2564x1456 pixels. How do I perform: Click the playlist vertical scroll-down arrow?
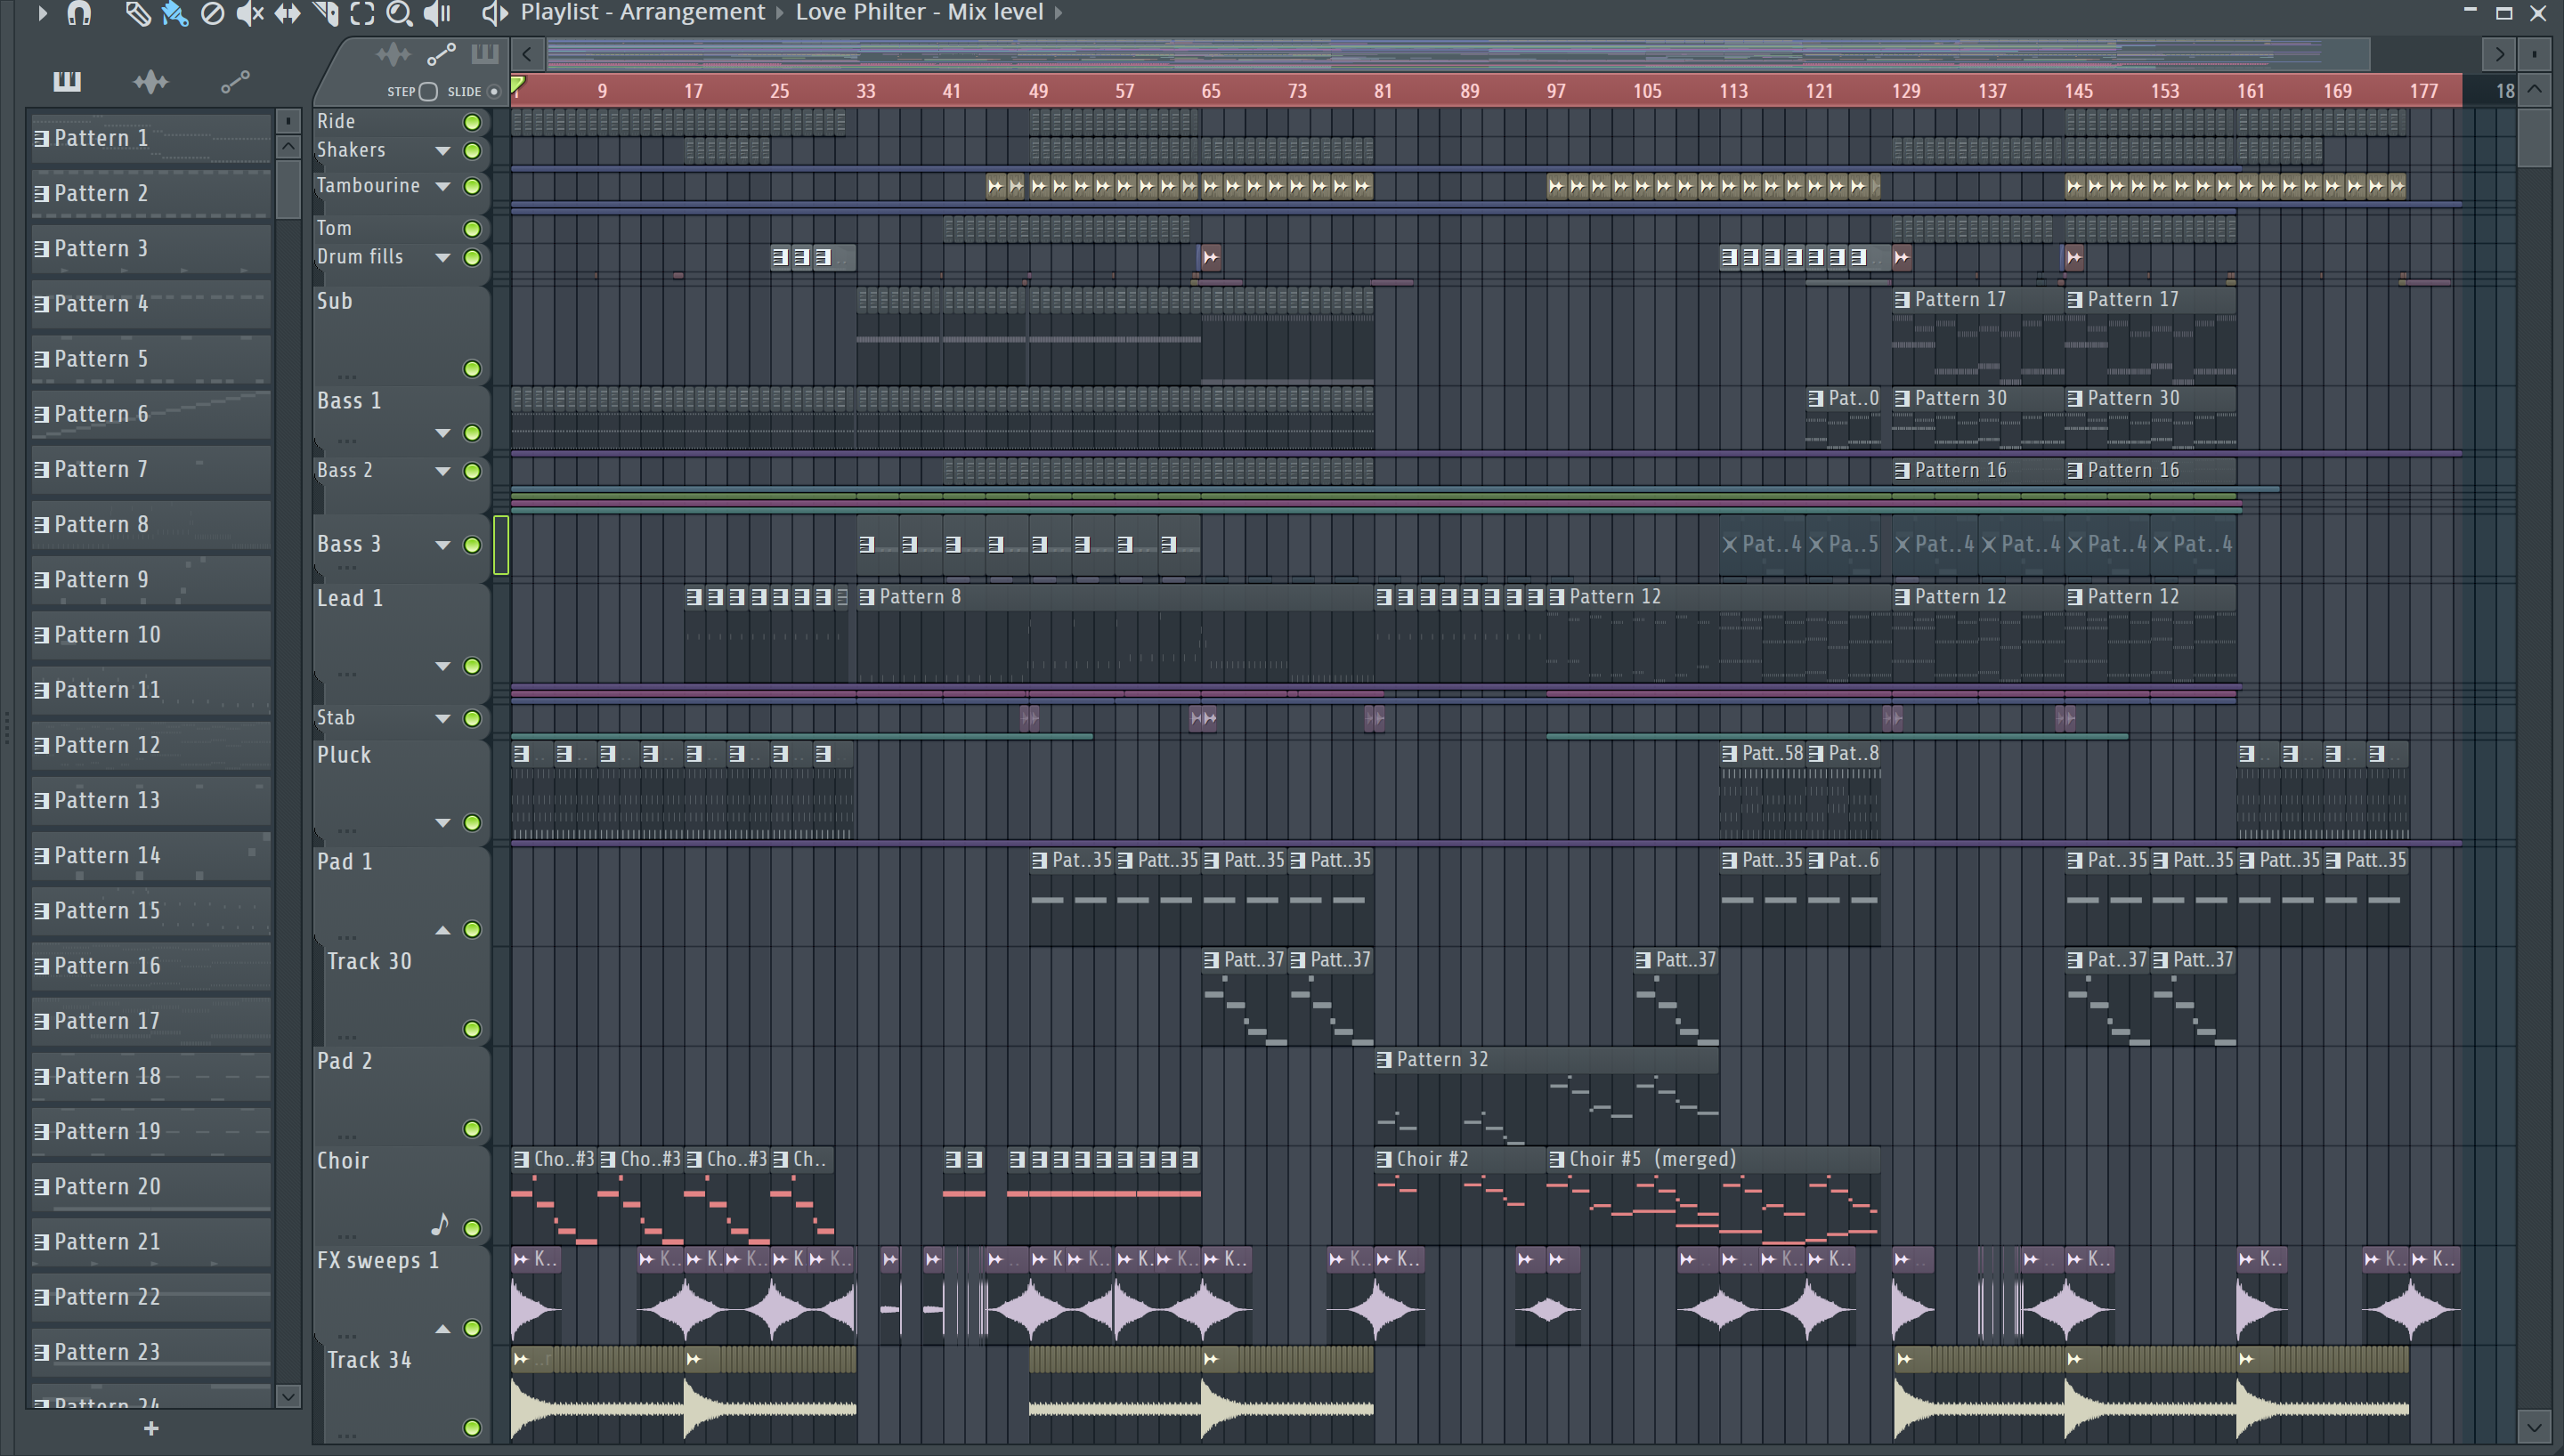pyautogui.click(x=2535, y=1427)
